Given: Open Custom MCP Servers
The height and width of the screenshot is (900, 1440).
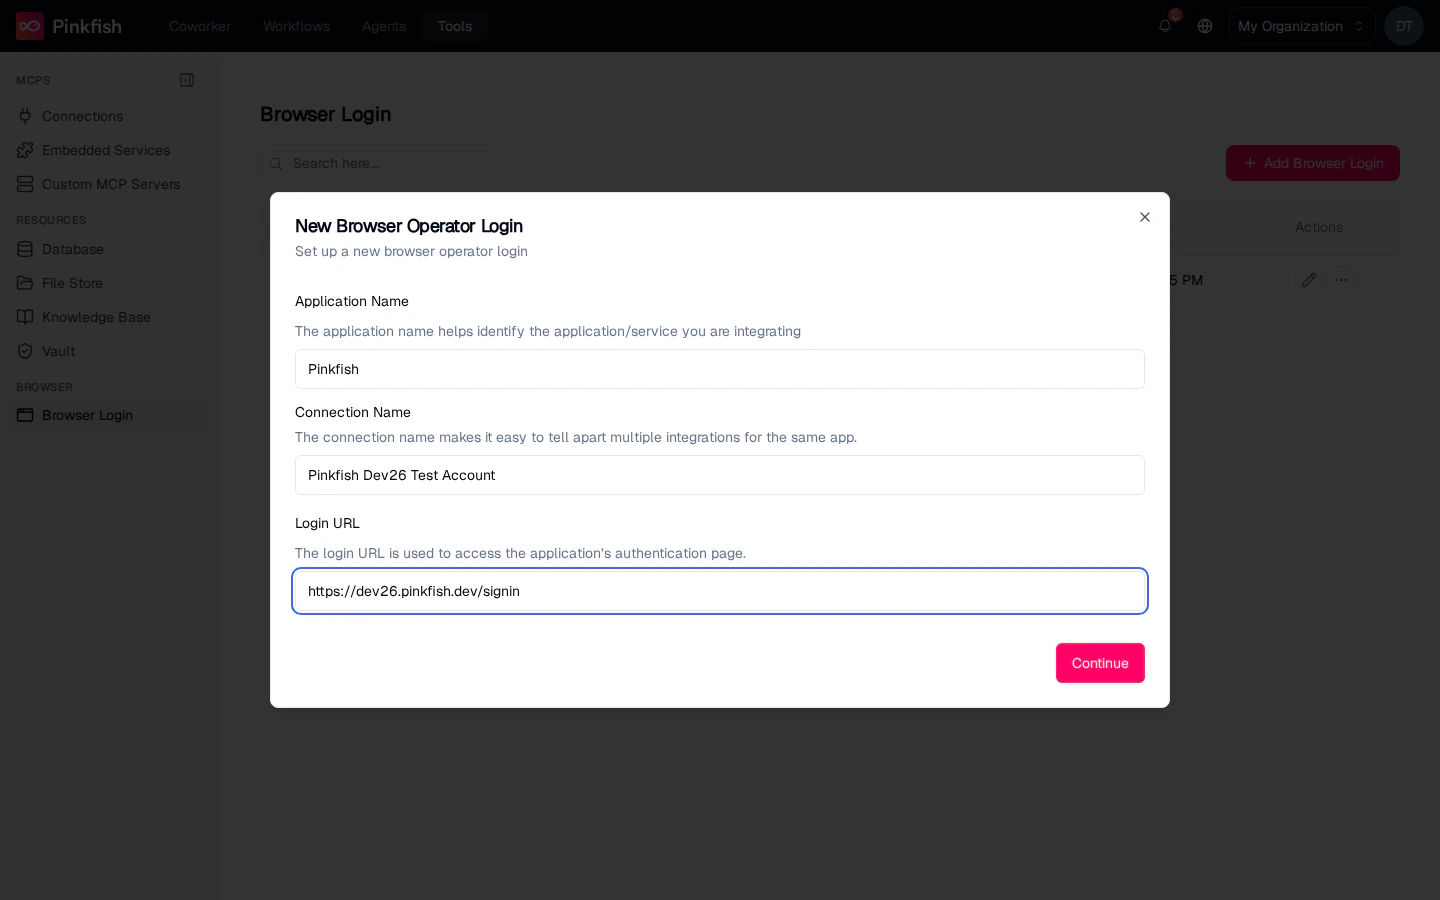Looking at the screenshot, I should [x=111, y=184].
